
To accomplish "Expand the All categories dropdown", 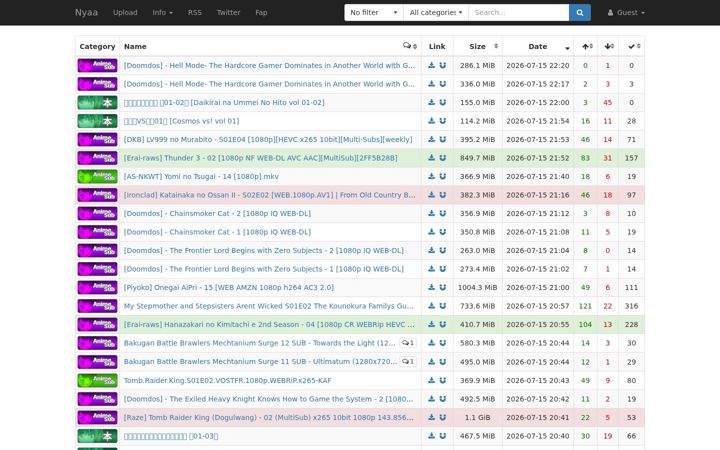I will pos(436,12).
